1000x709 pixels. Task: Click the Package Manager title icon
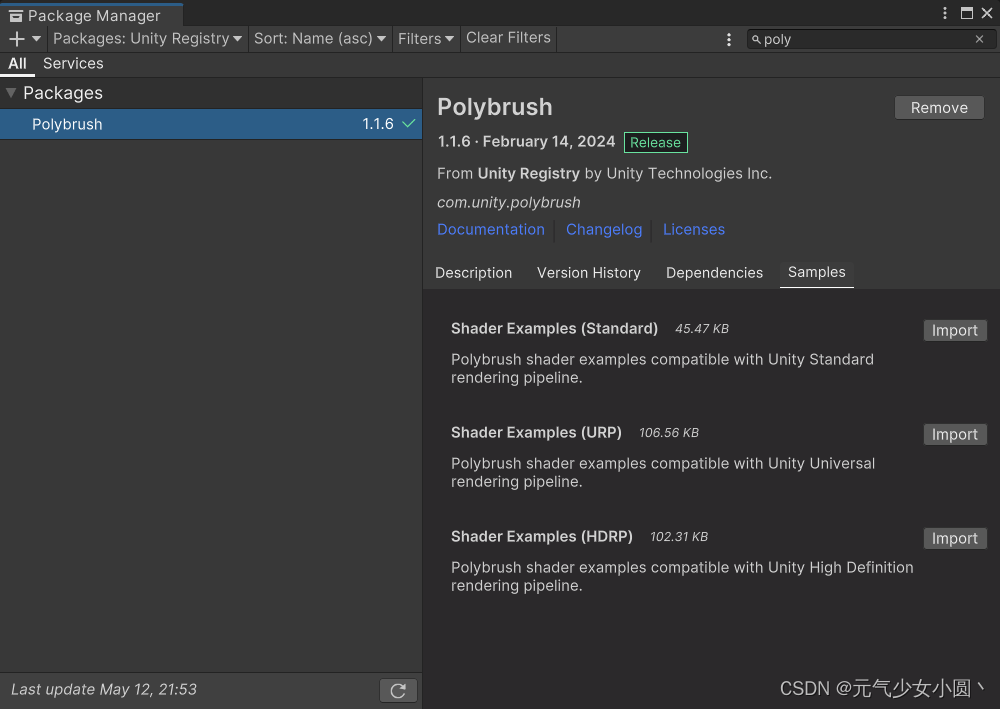click(x=16, y=16)
